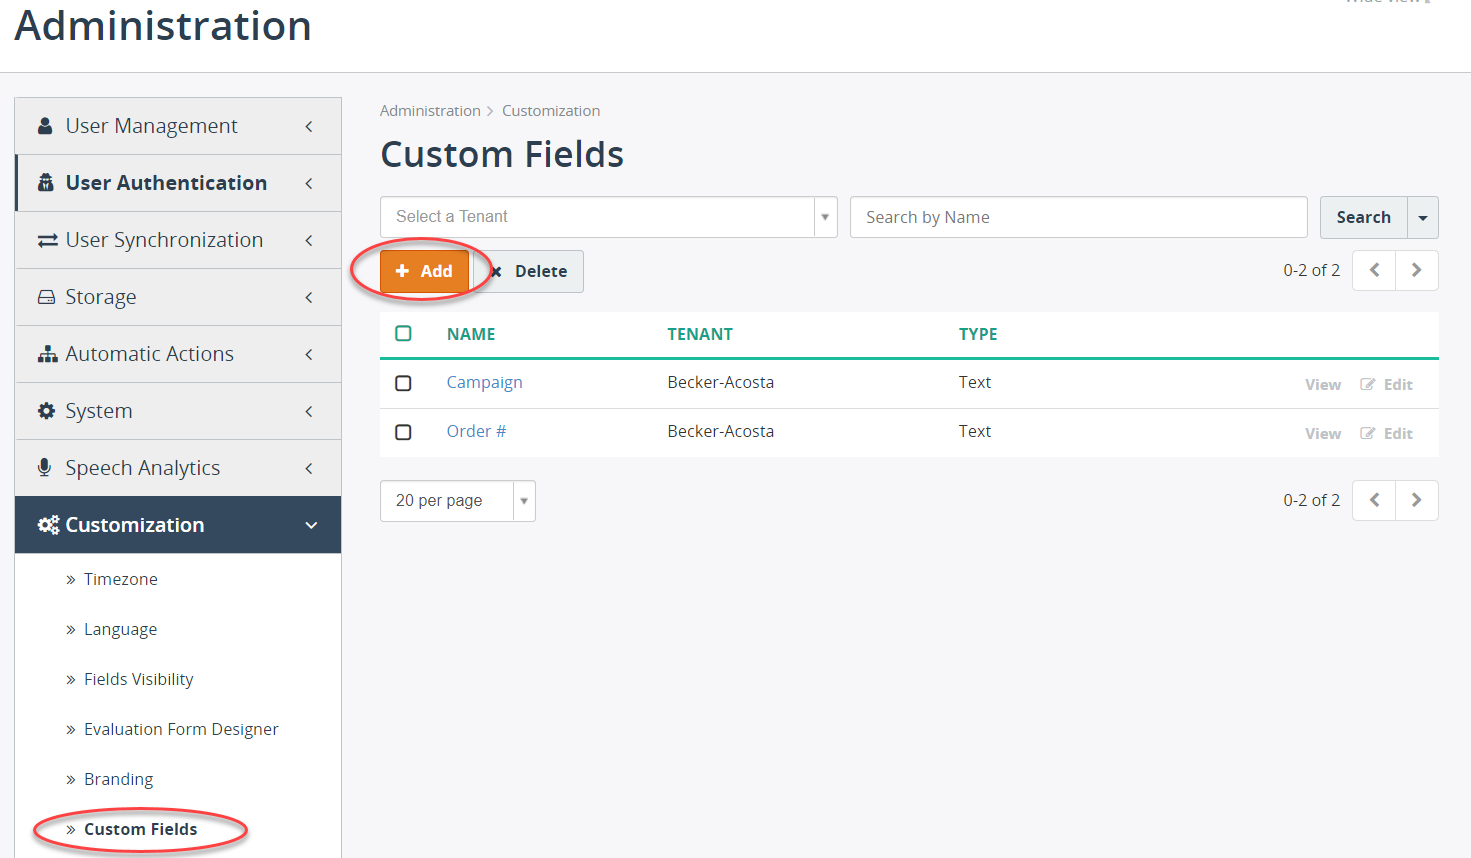Click the User Authentication lock icon
The width and height of the screenshot is (1471, 858).
point(45,183)
